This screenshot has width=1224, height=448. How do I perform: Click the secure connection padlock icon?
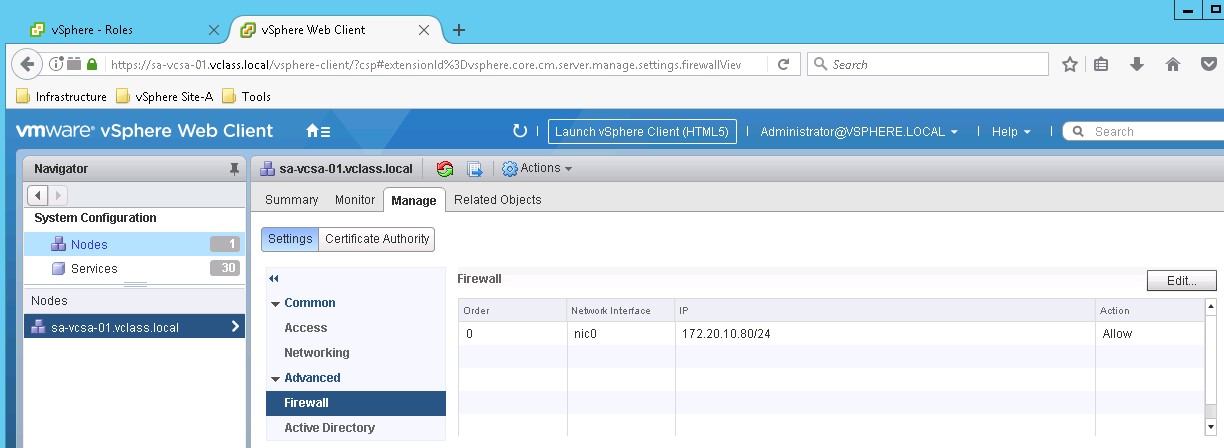tap(92, 64)
